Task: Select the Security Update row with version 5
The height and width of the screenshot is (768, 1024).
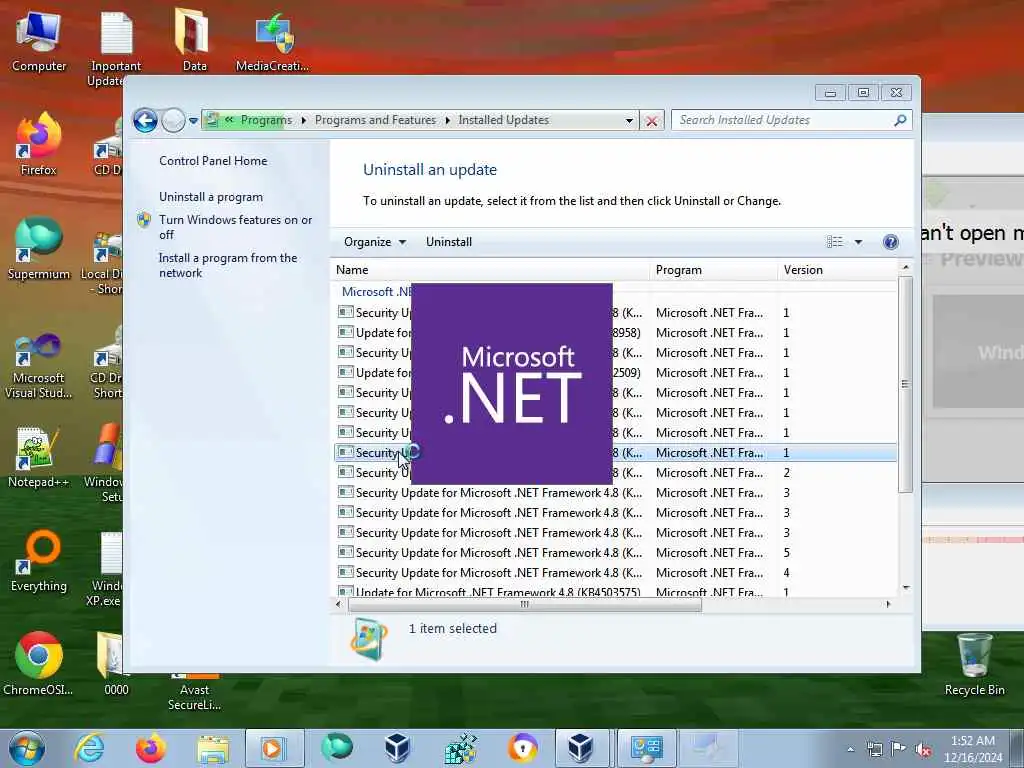Action: point(615,553)
